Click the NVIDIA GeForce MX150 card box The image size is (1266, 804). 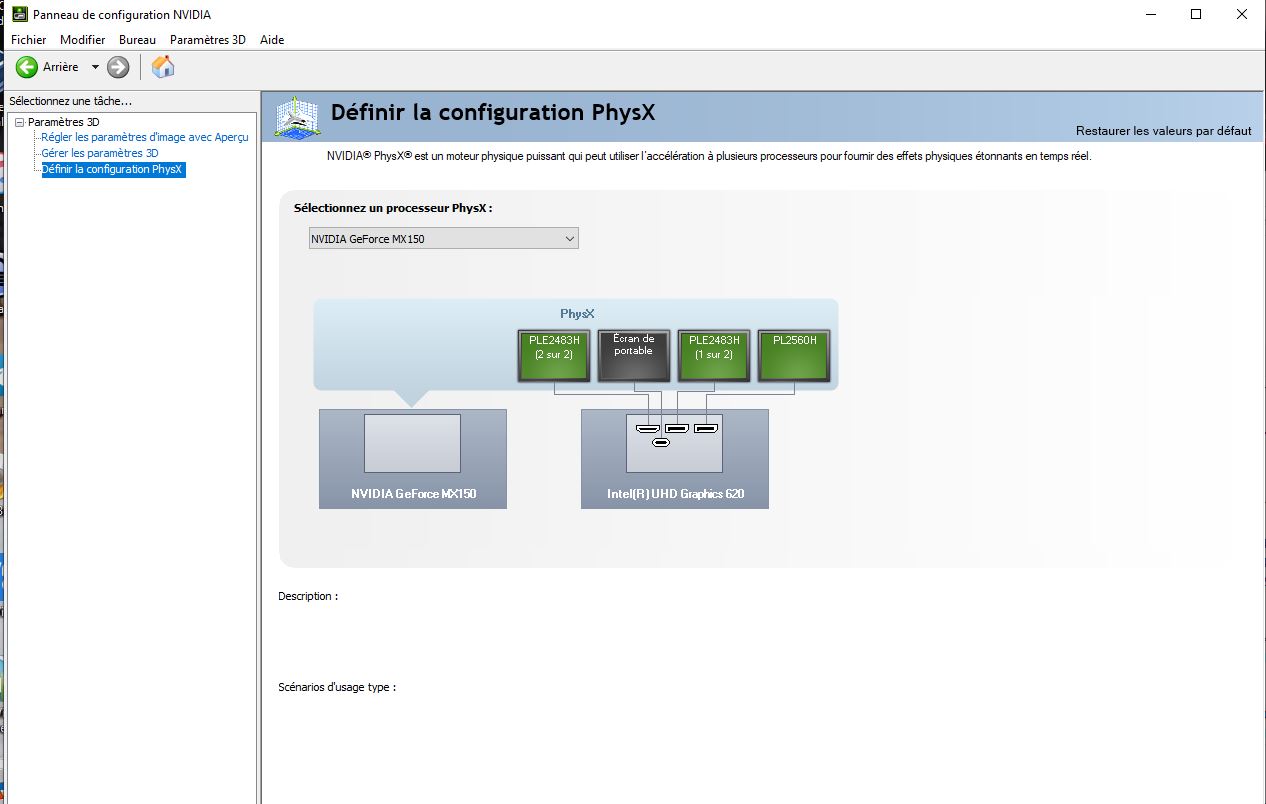413,459
